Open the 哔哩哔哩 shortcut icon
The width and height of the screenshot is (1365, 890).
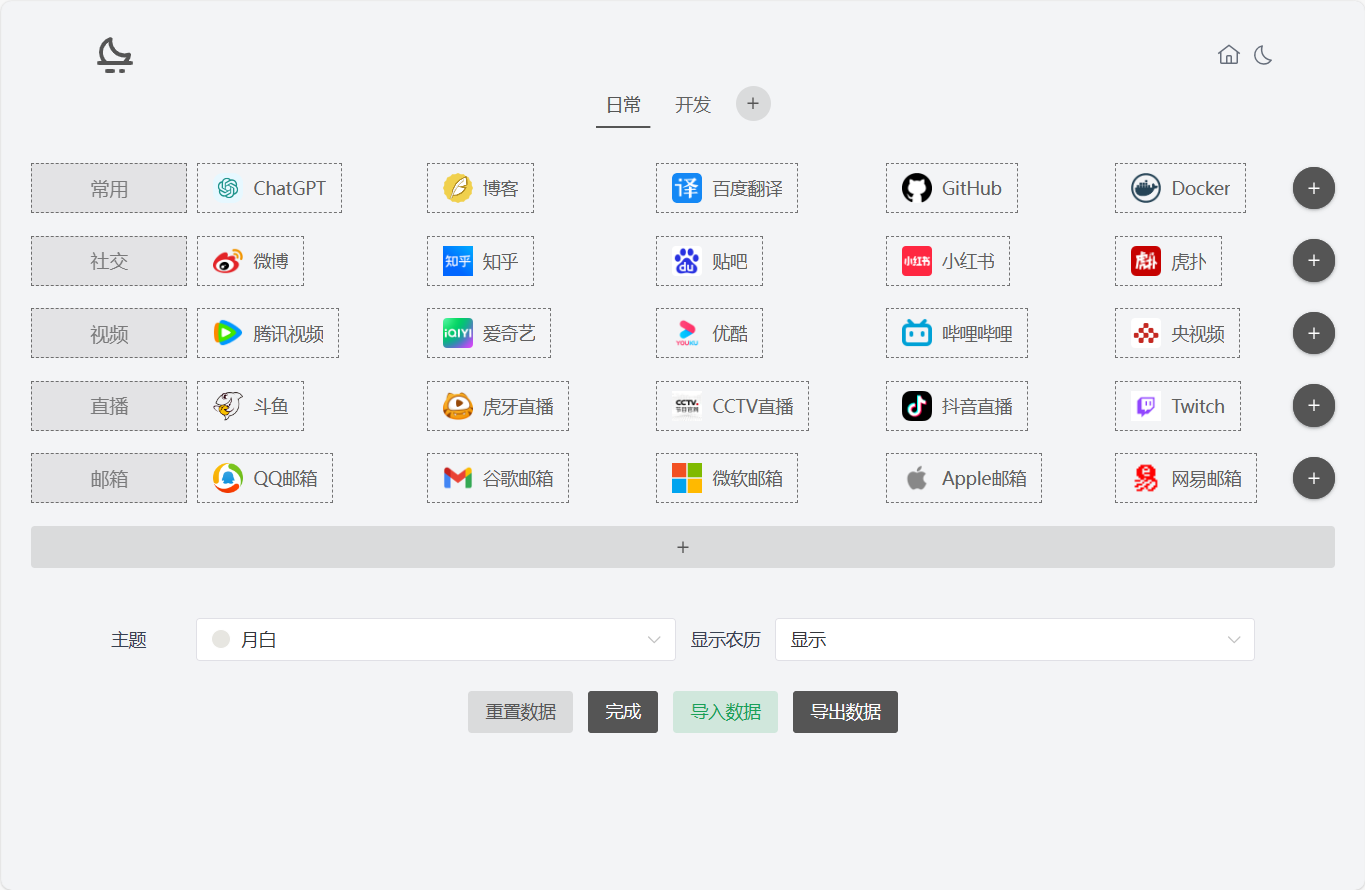[x=916, y=333]
